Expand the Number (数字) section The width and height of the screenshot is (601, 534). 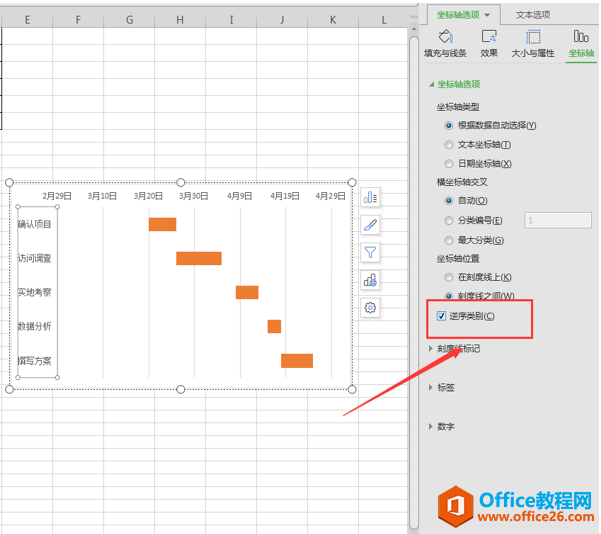[442, 427]
